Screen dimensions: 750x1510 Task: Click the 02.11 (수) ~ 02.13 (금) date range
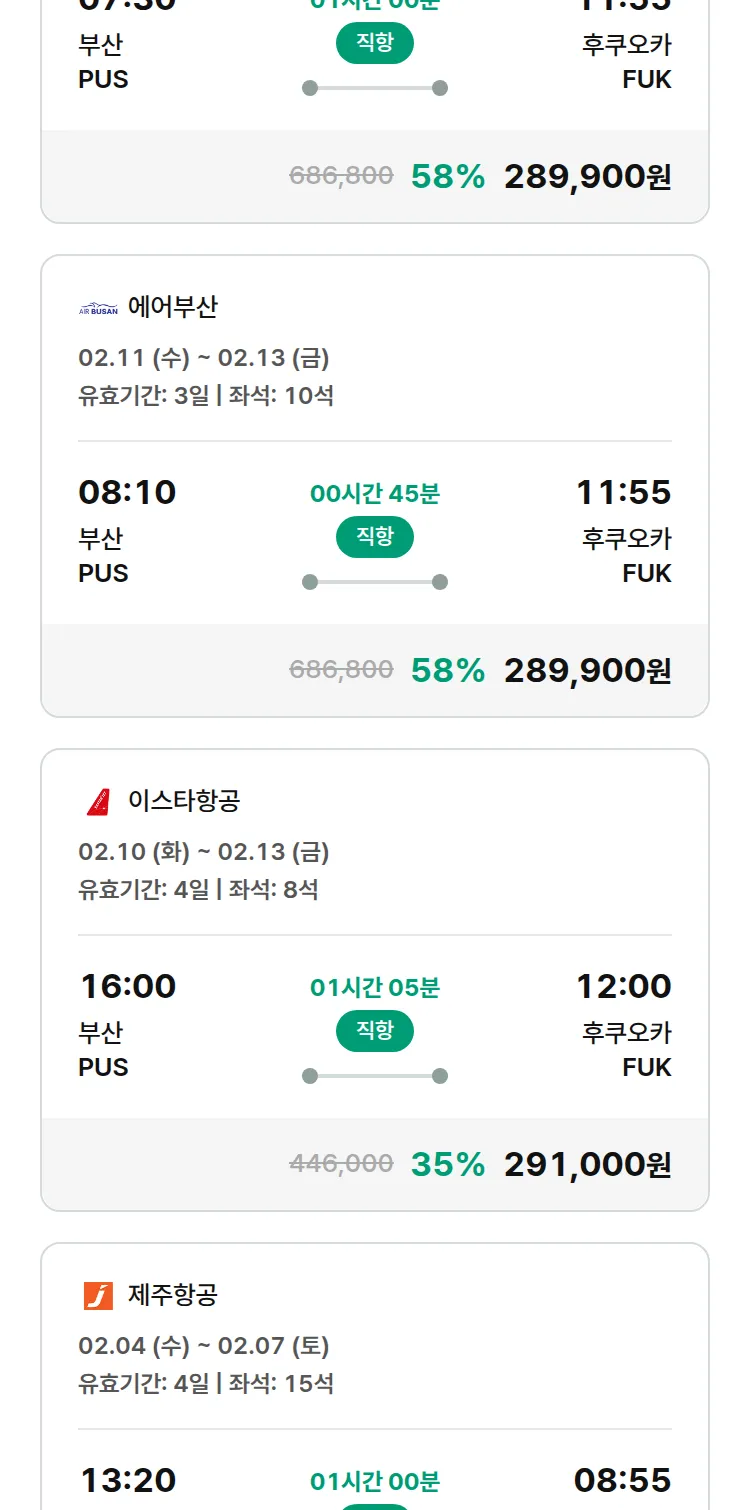(204, 358)
